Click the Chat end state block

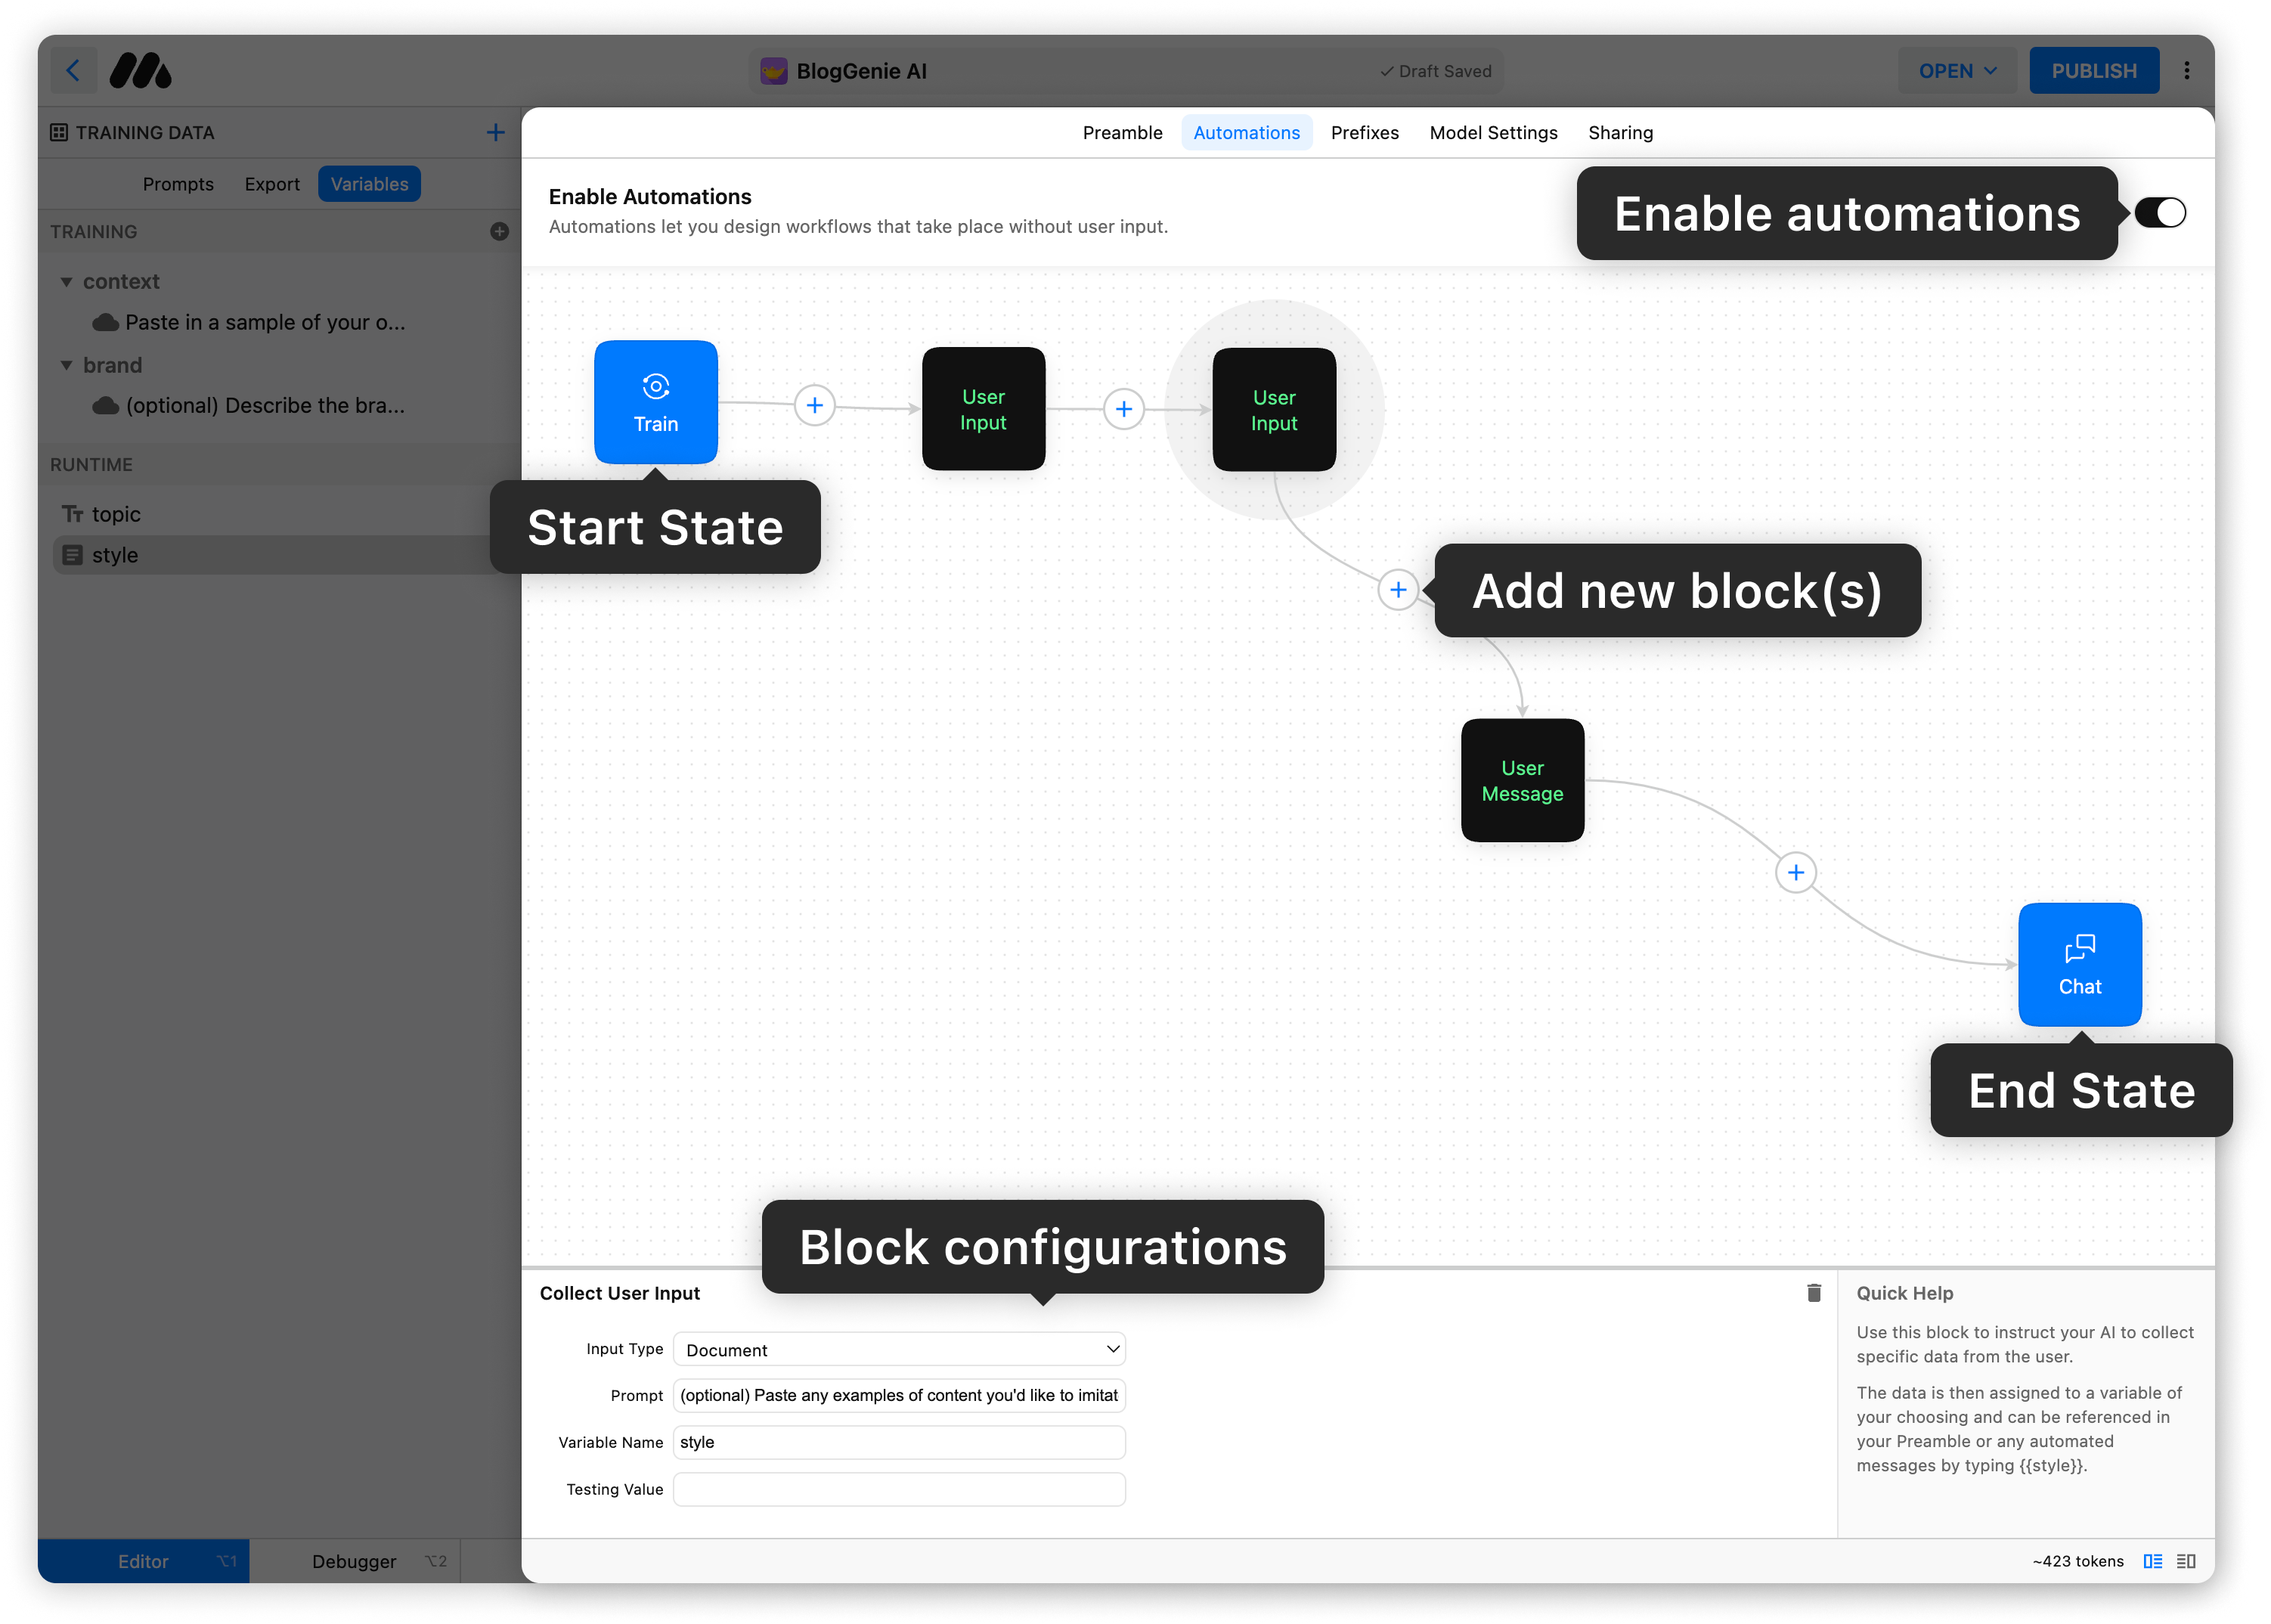click(x=2079, y=964)
